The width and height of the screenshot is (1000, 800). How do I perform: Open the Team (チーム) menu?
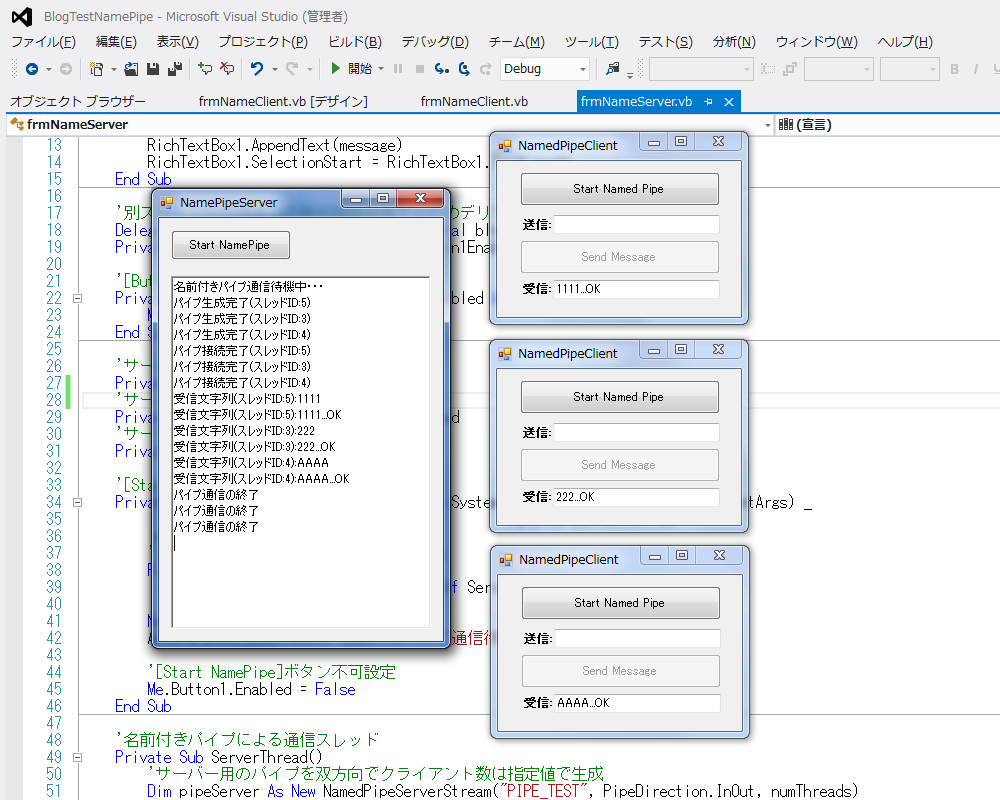click(x=517, y=42)
